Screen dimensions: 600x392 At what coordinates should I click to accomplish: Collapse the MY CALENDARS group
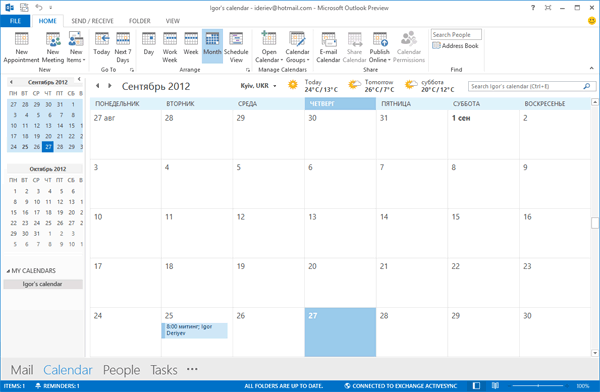coord(8,271)
